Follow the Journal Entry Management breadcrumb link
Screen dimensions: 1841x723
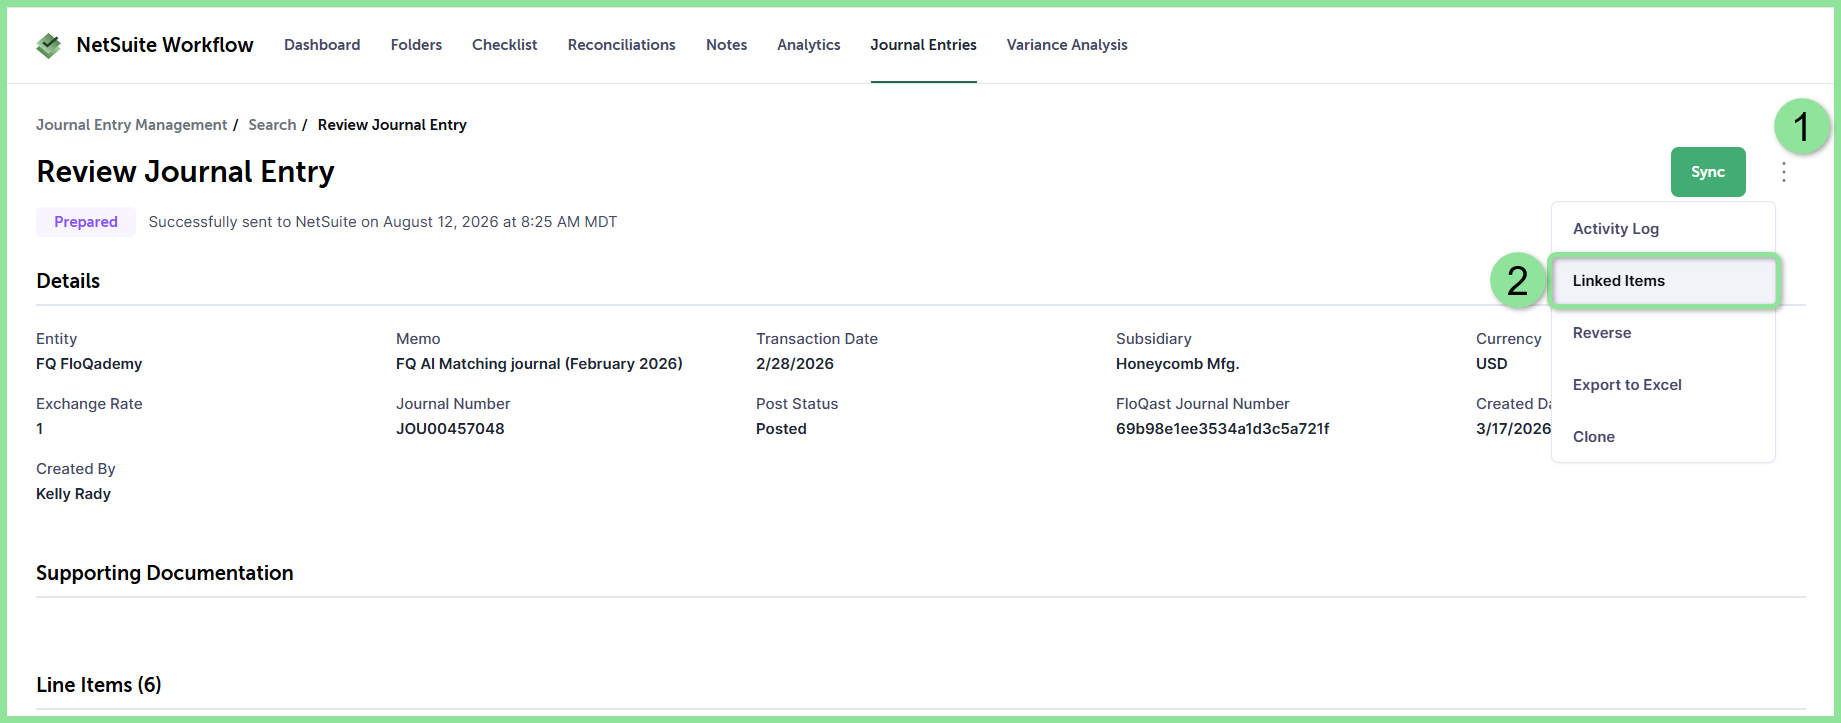(x=132, y=125)
